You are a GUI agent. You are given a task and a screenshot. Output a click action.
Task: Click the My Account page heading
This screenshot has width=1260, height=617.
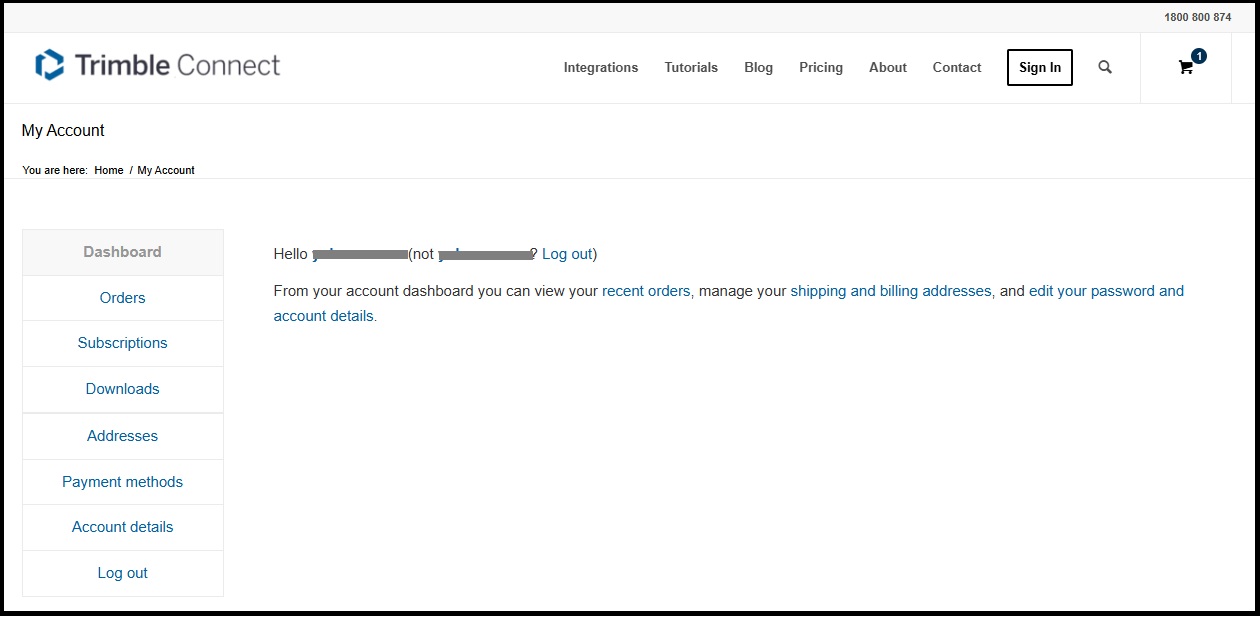[x=63, y=130]
